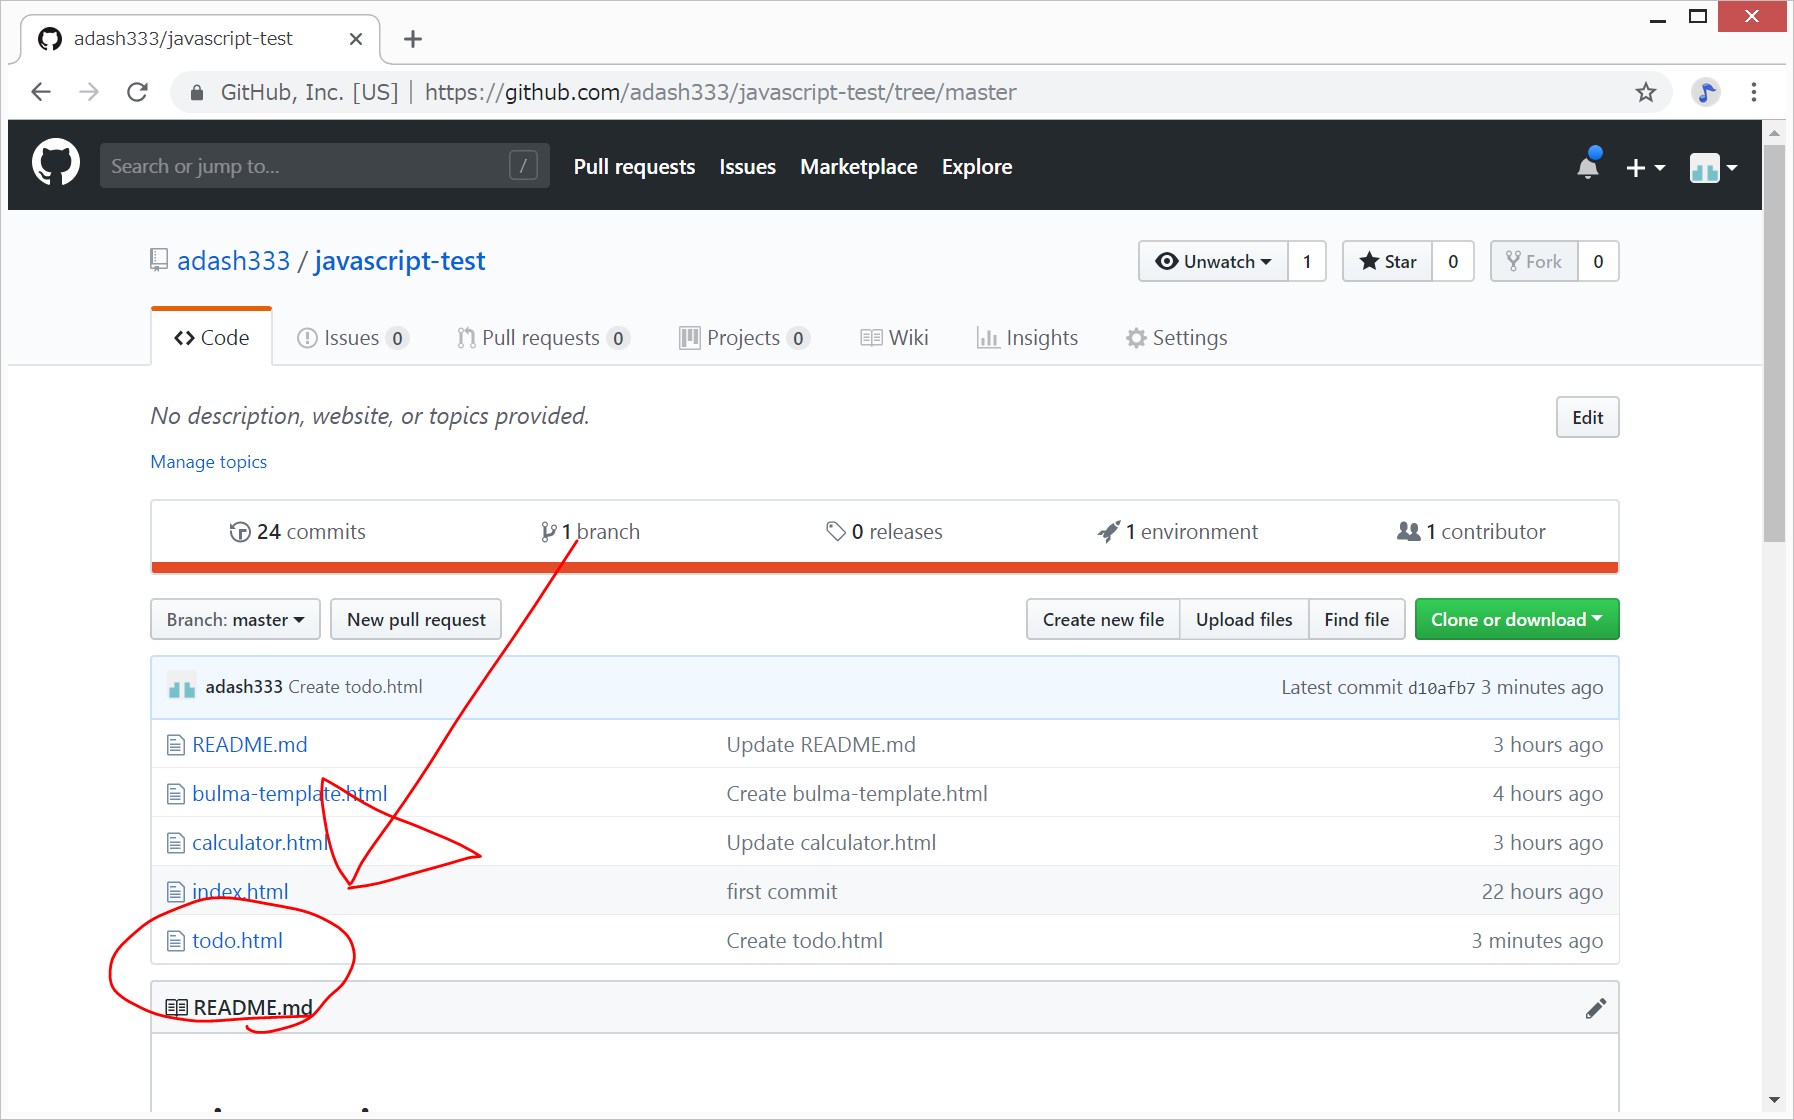
Task: Switch to the Insights tab
Action: pyautogui.click(x=1027, y=338)
